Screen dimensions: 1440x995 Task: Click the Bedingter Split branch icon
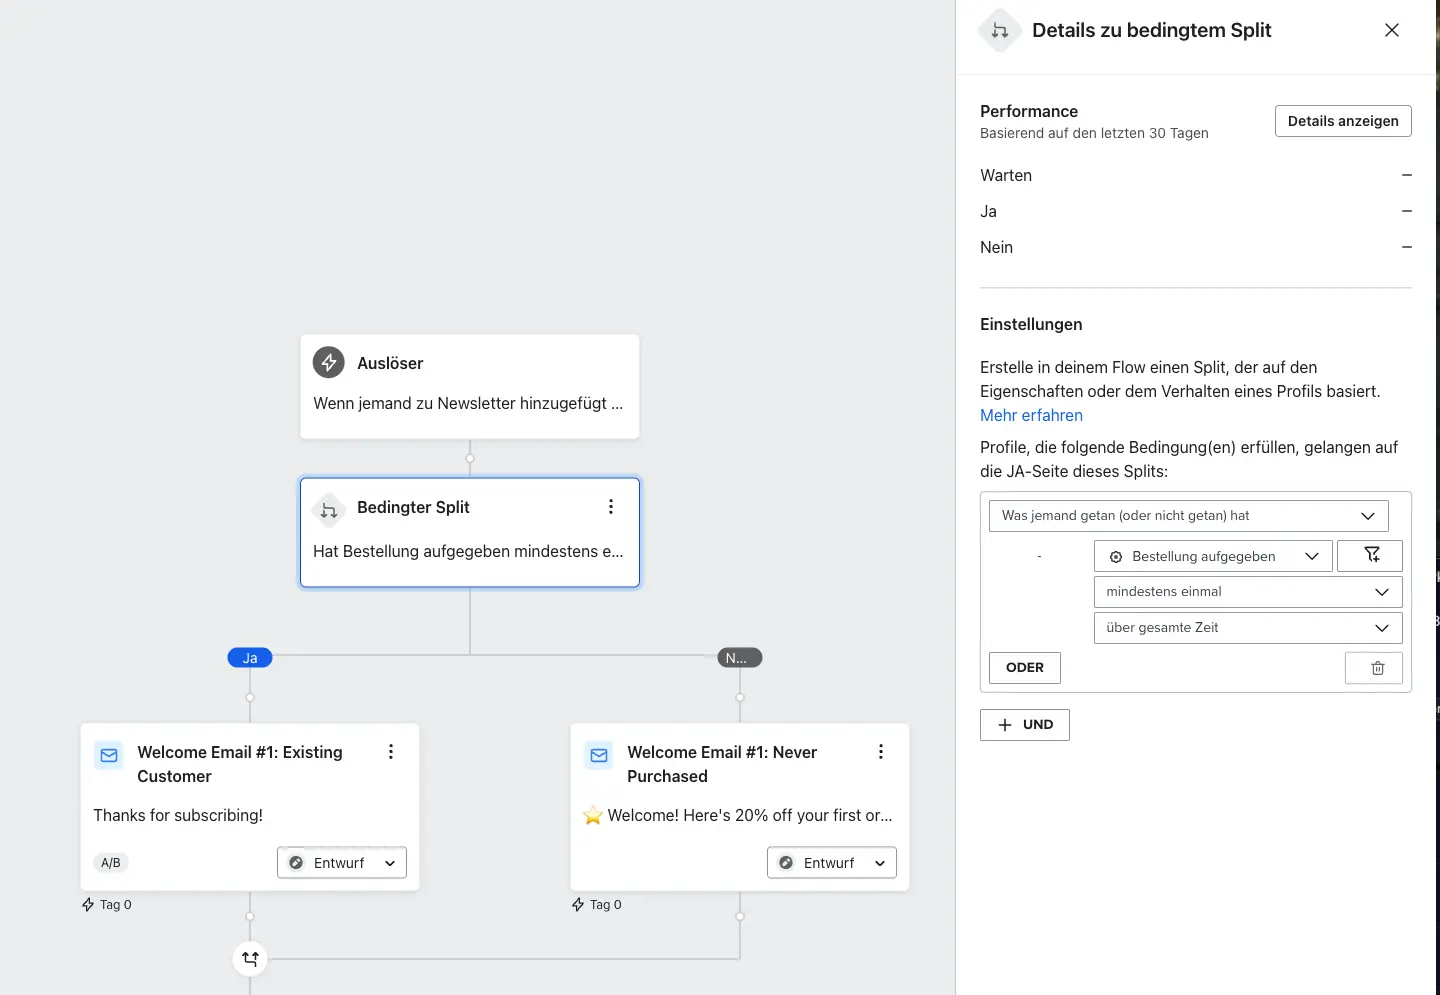(328, 510)
